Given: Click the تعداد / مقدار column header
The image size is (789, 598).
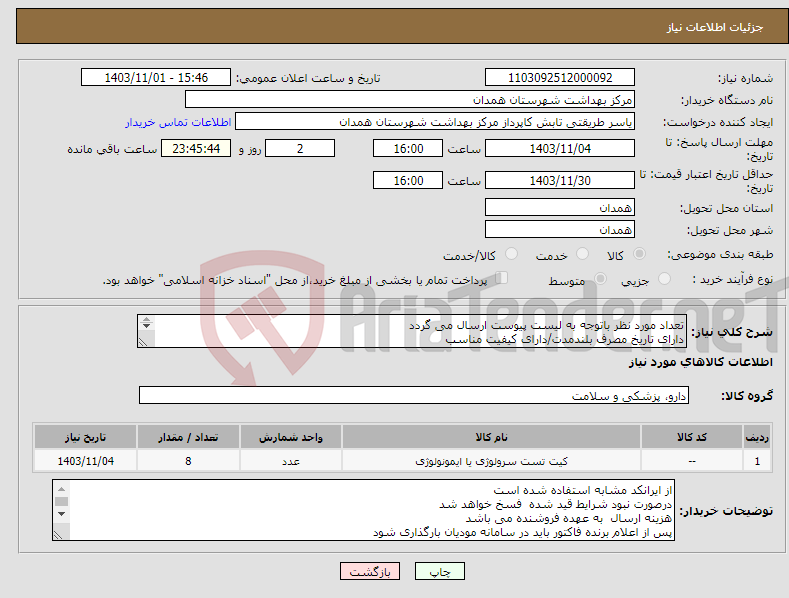Looking at the screenshot, I should pos(188,437).
